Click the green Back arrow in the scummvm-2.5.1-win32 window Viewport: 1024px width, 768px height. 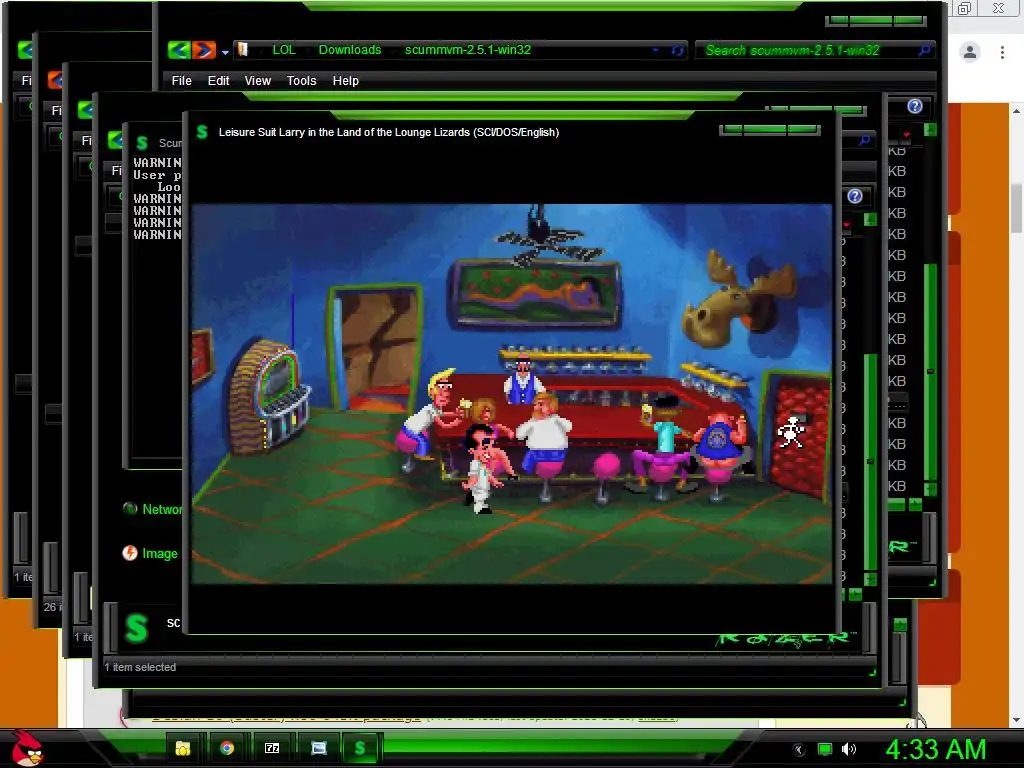pyautogui.click(x=178, y=50)
